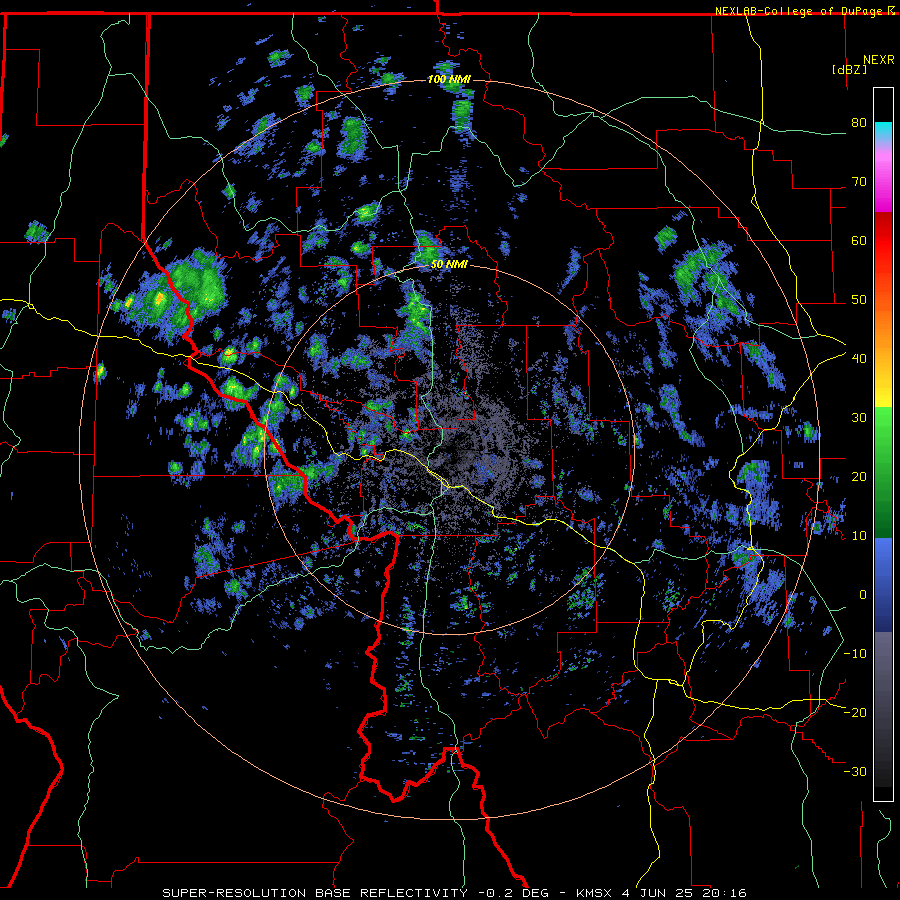
Task: Click the 40 value on the dBZ scale
Action: click(859, 359)
